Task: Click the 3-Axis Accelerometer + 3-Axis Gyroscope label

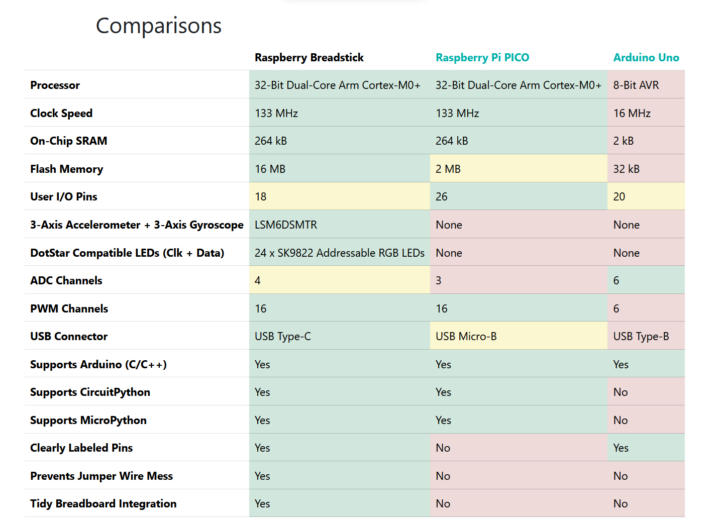Action: [x=136, y=225]
